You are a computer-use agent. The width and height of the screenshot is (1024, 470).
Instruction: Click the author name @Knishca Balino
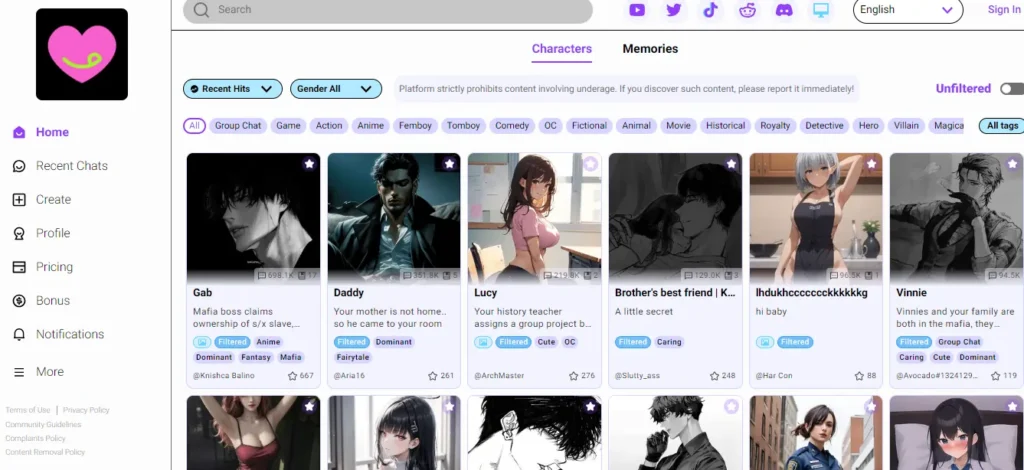(x=224, y=376)
